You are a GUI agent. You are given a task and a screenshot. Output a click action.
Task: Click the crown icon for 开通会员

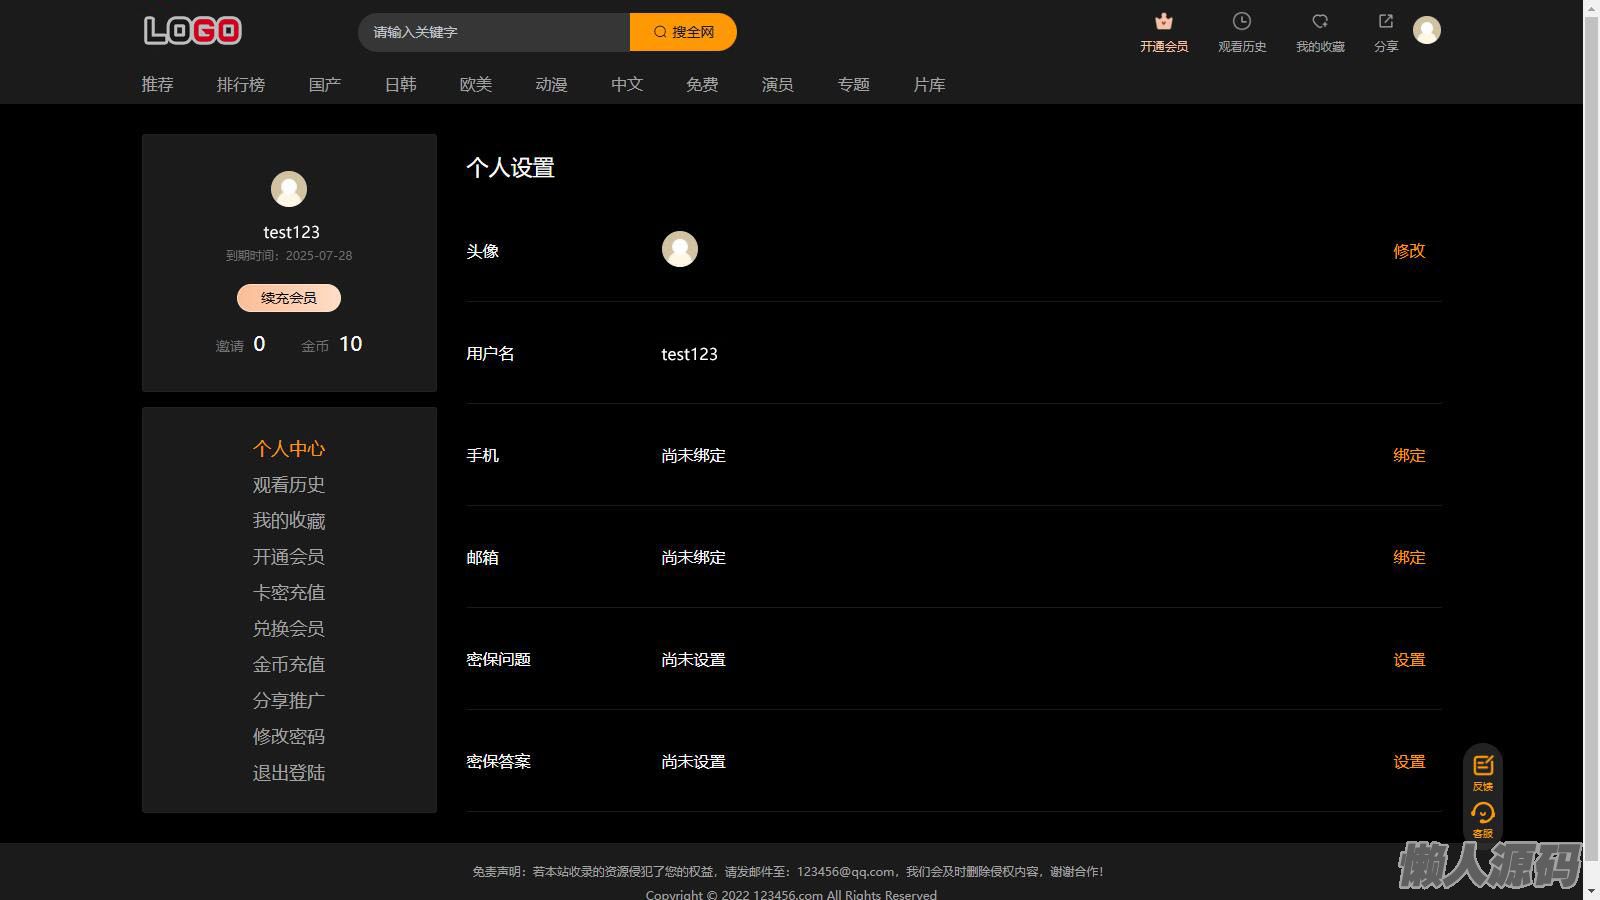[1163, 22]
